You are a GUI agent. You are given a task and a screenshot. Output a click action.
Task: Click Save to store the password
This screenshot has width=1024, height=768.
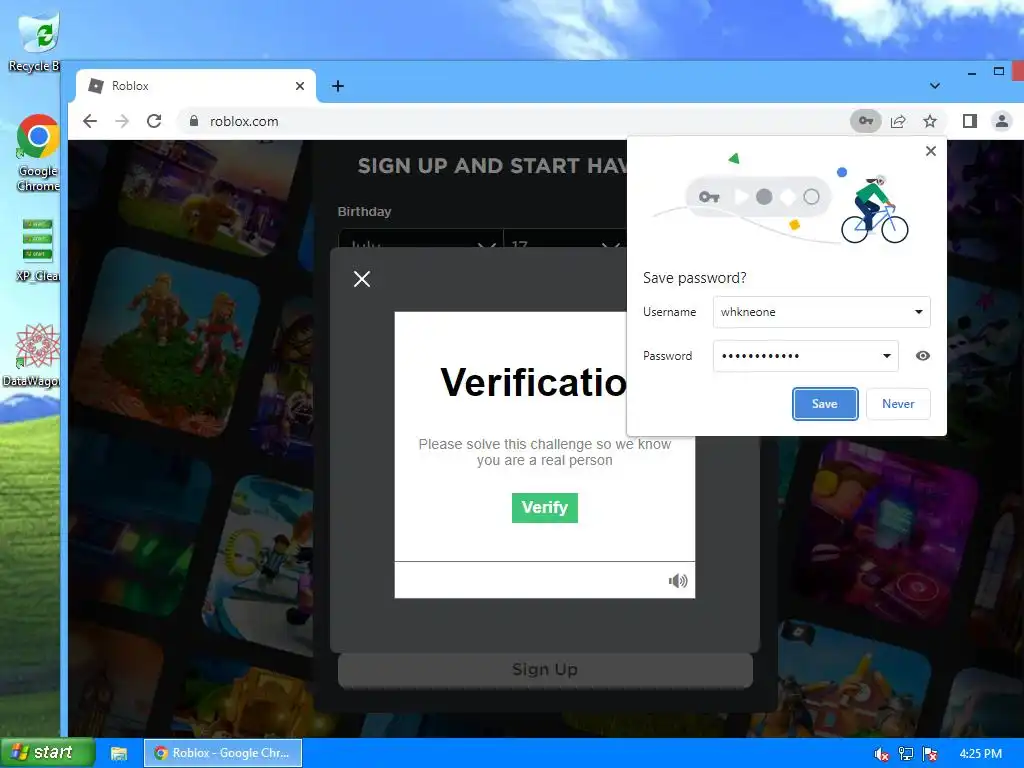click(825, 404)
